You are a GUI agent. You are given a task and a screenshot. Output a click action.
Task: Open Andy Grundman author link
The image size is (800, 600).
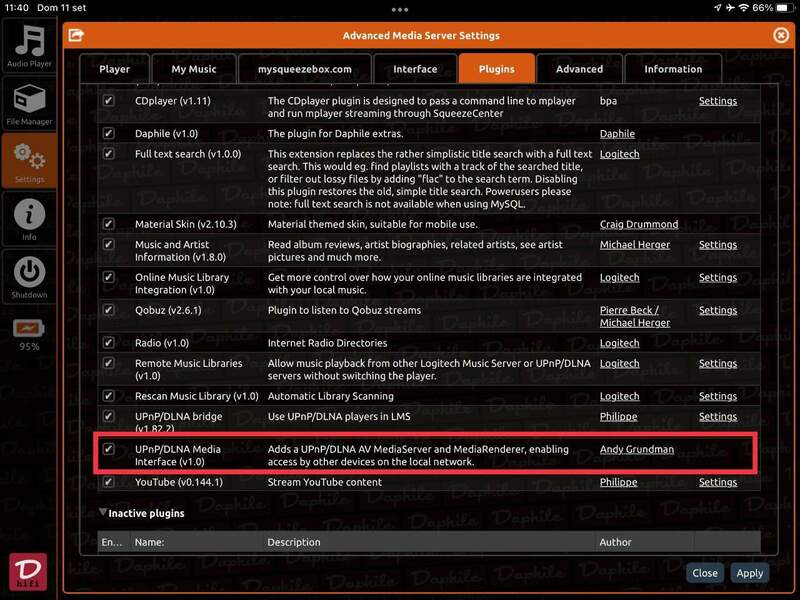point(636,450)
